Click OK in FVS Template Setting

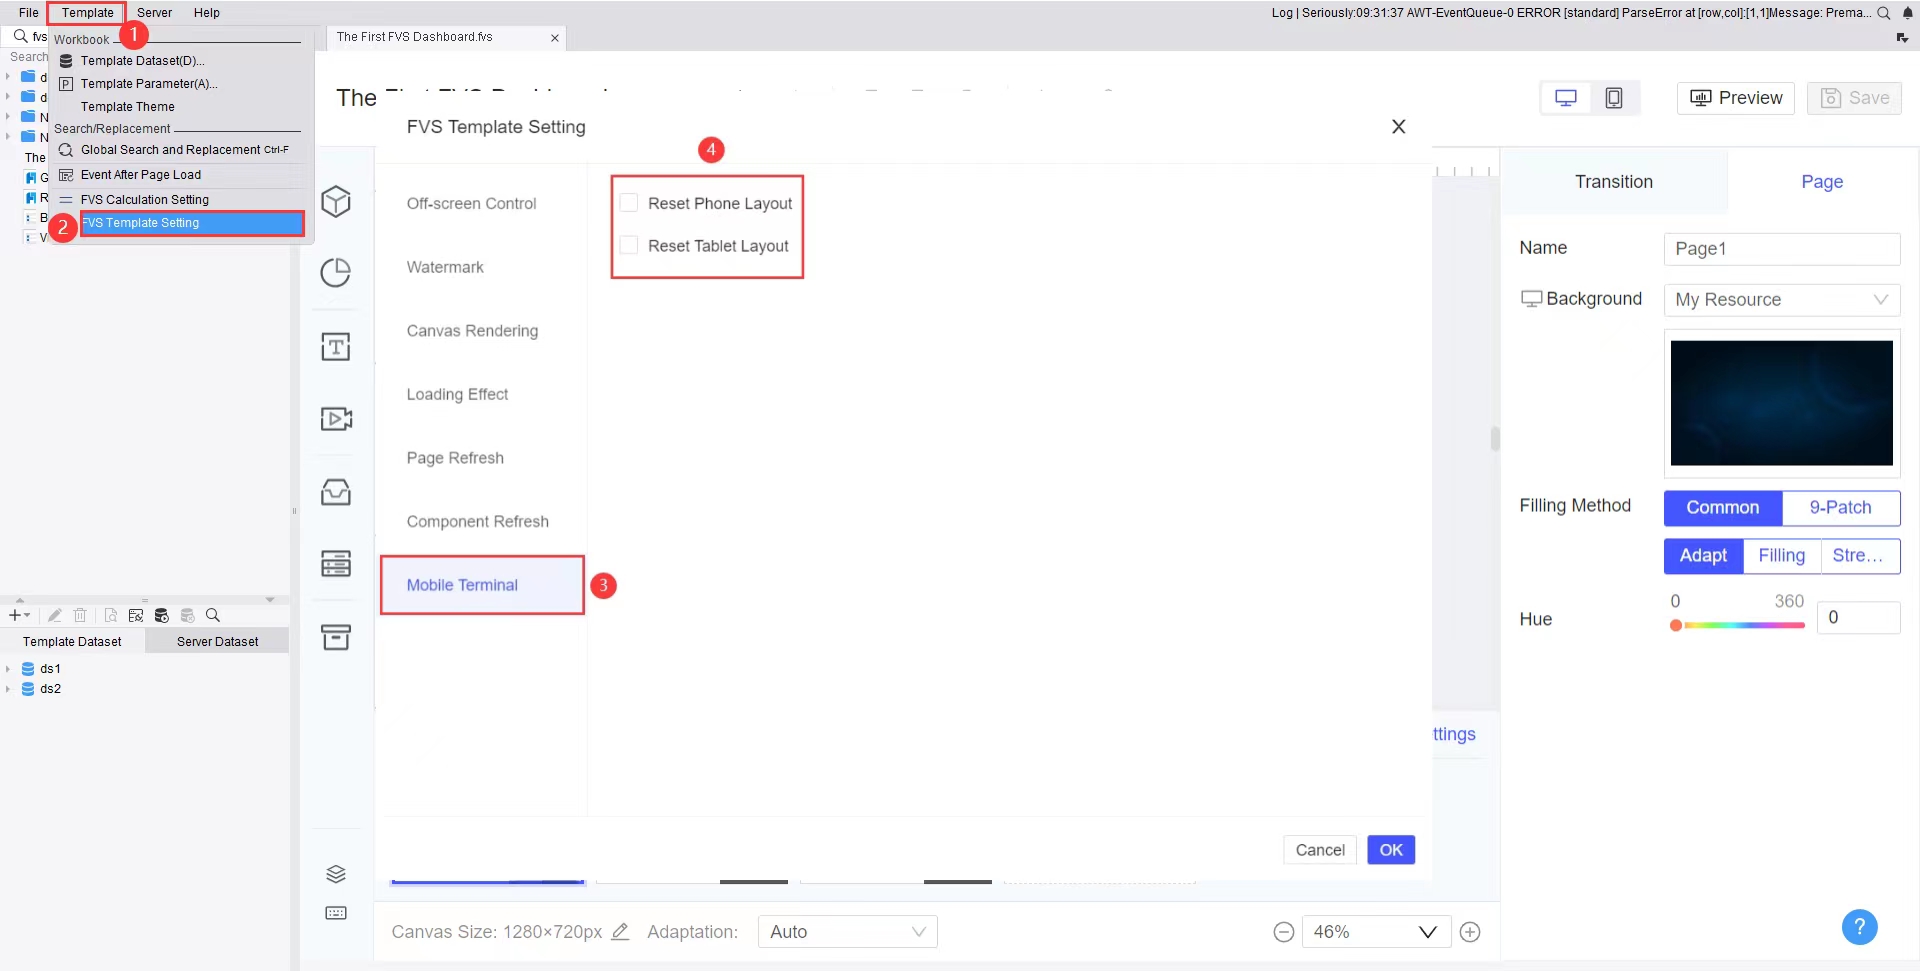coord(1390,850)
